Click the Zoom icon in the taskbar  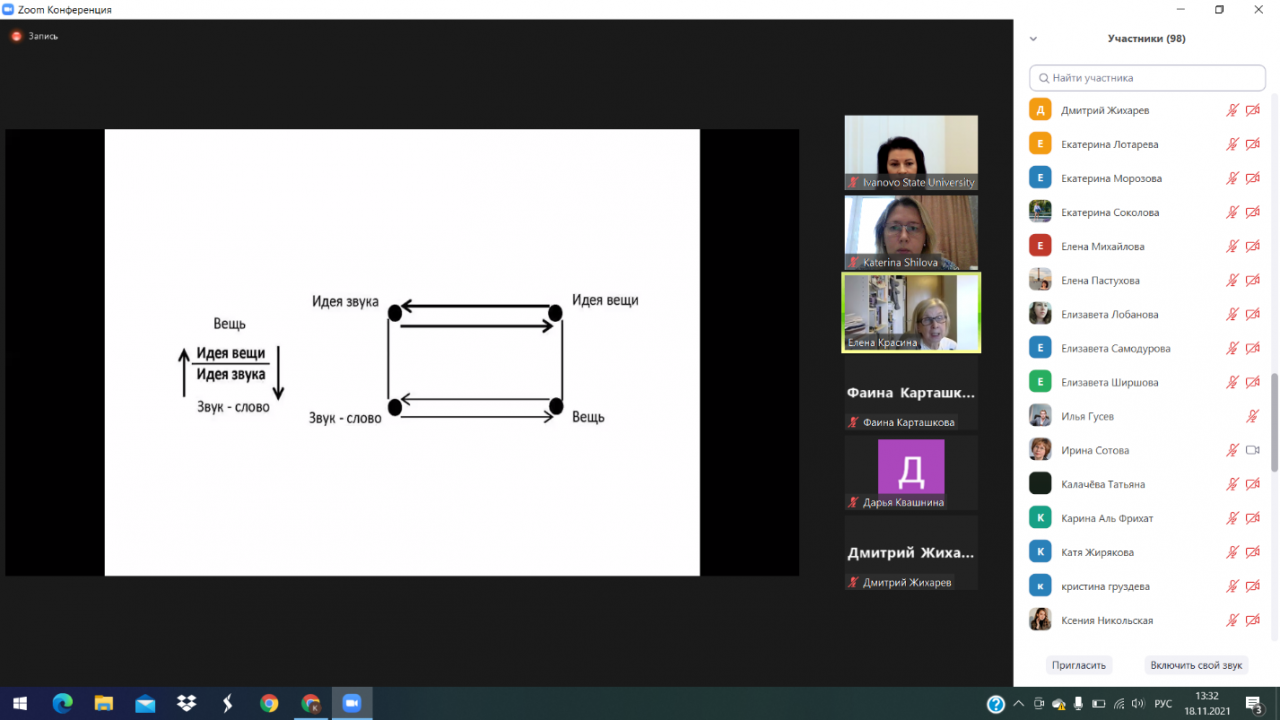(x=351, y=703)
